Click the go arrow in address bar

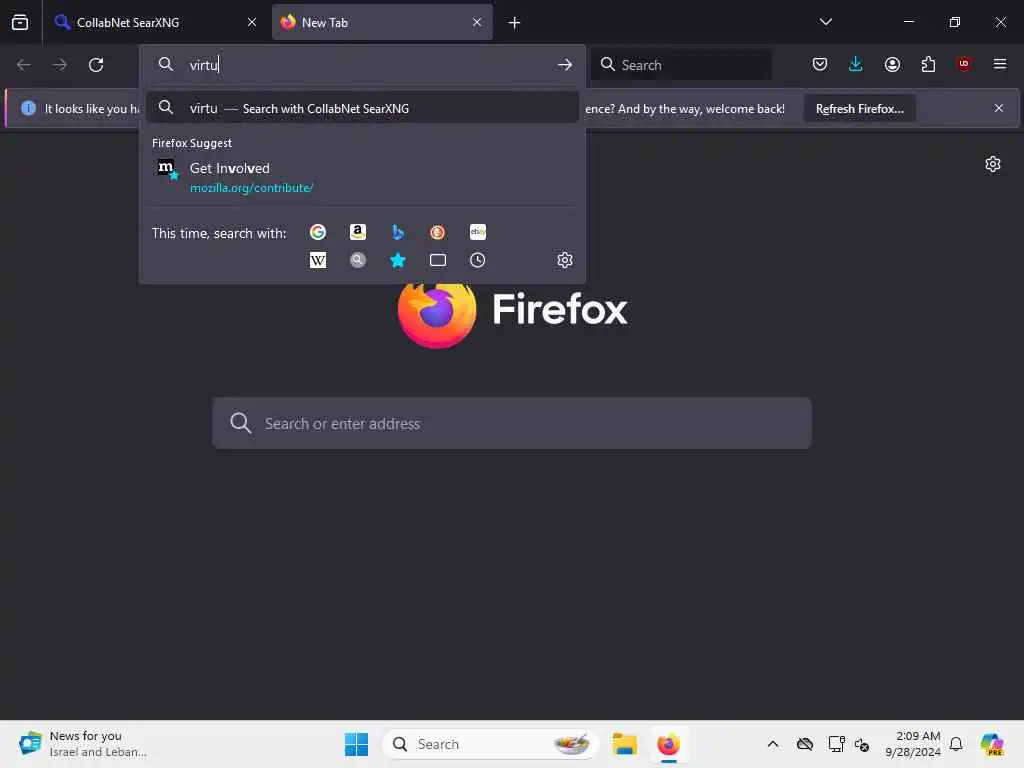pyautogui.click(x=565, y=65)
